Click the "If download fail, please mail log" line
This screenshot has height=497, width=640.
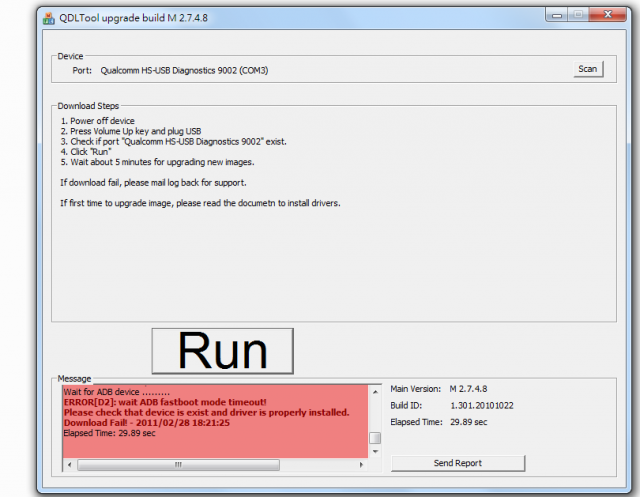pos(153,183)
